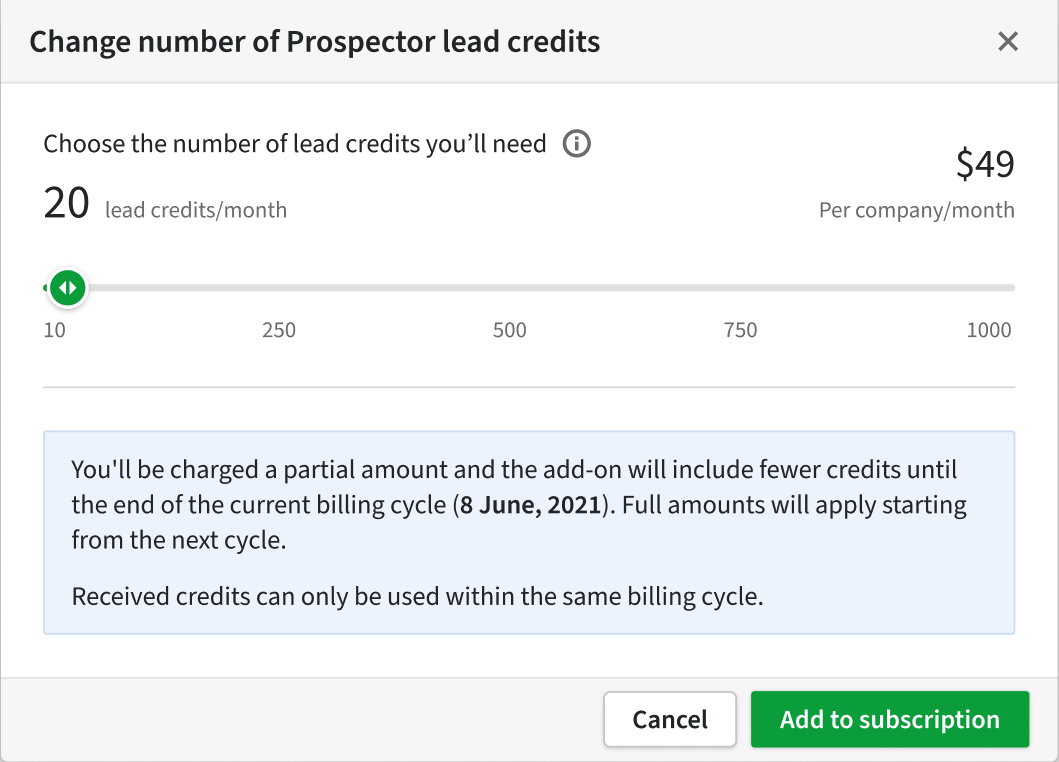Click Add to subscription button
This screenshot has width=1059, height=762.
(890, 719)
